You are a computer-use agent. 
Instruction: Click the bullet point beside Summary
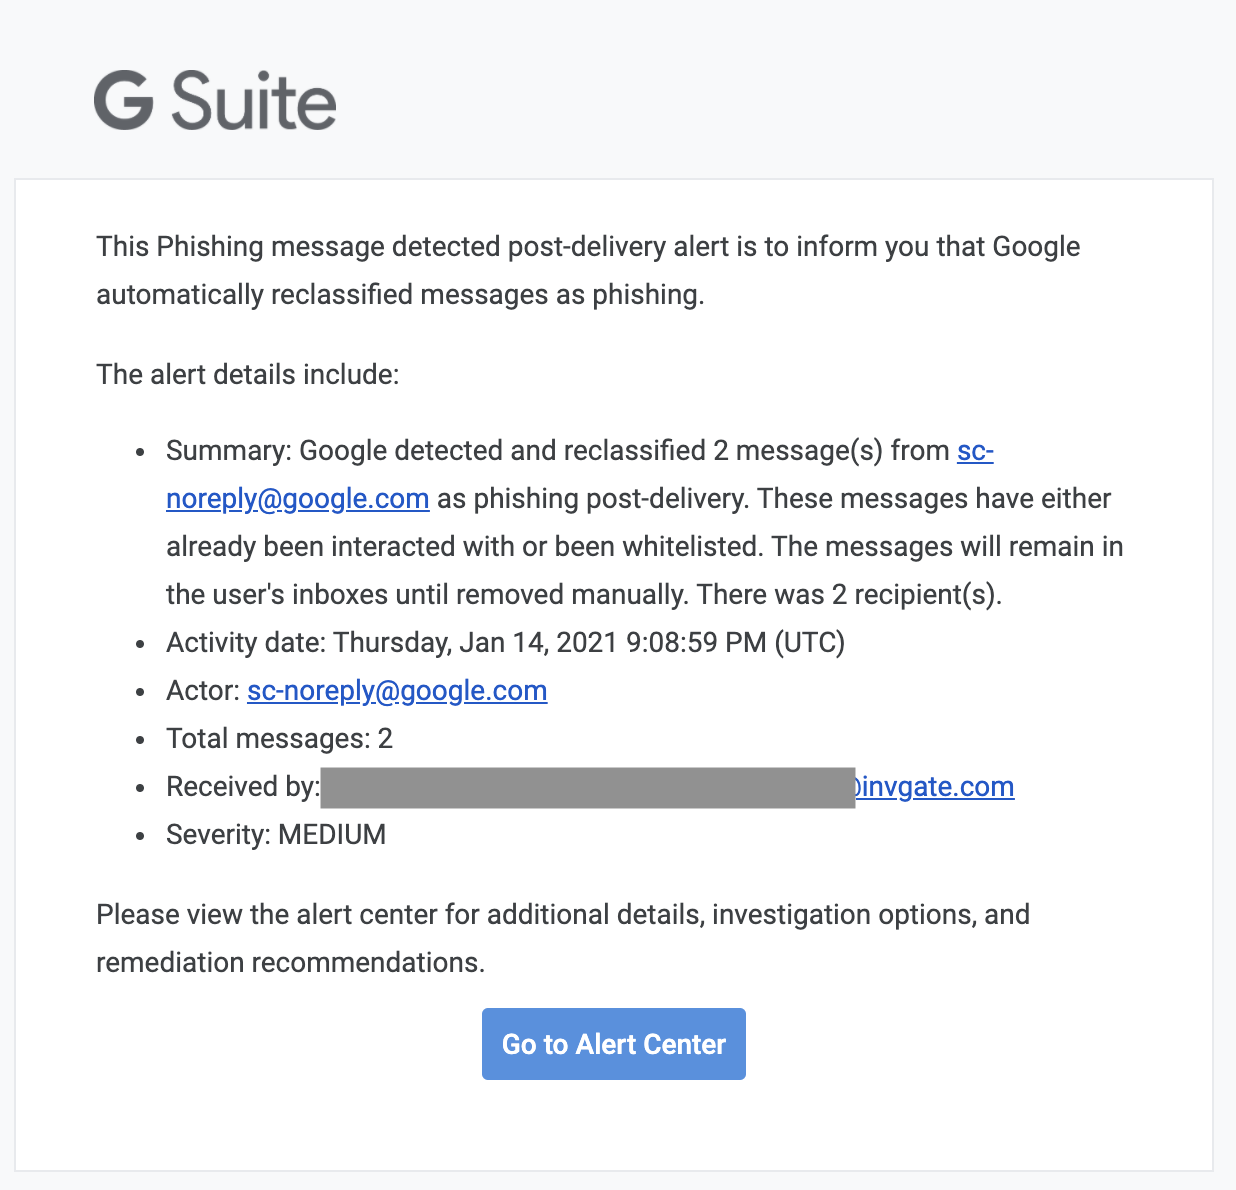point(141,452)
